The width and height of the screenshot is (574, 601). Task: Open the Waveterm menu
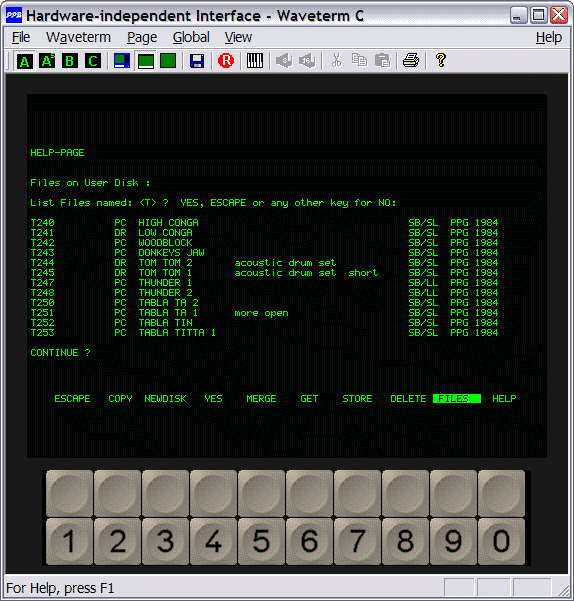[78, 37]
